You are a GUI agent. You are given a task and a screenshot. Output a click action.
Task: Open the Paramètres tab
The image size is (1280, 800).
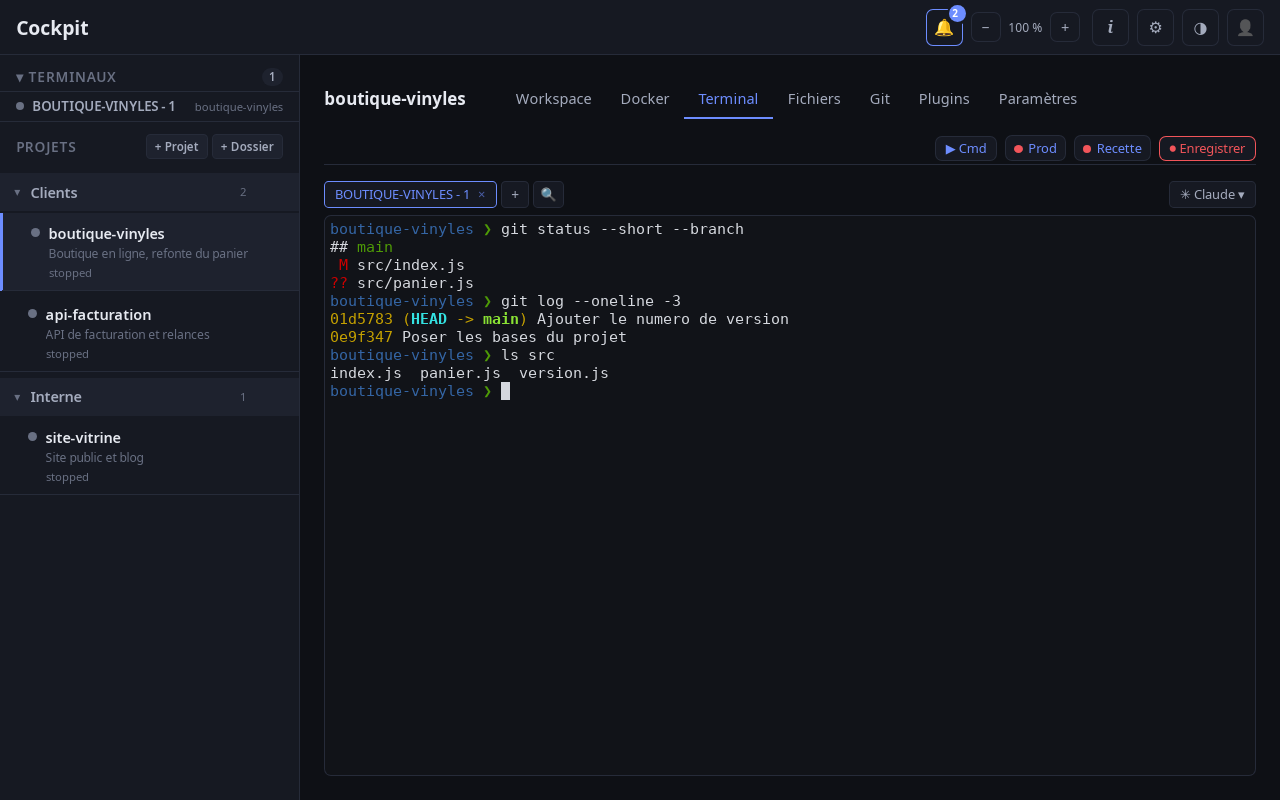coord(1038,98)
